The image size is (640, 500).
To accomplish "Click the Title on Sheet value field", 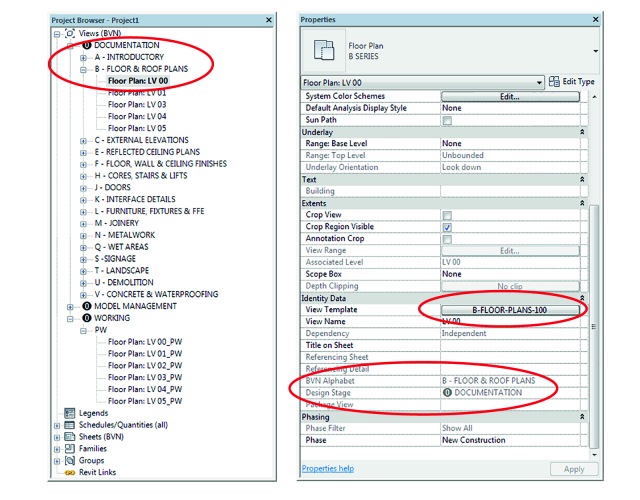I will click(x=510, y=345).
